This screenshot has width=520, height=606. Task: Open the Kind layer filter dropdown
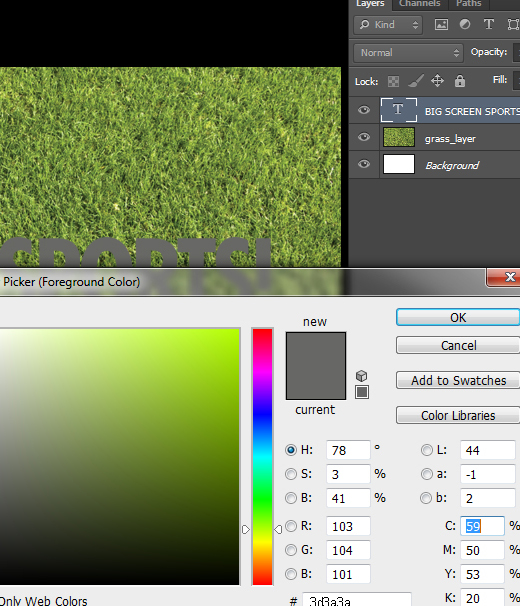point(388,25)
